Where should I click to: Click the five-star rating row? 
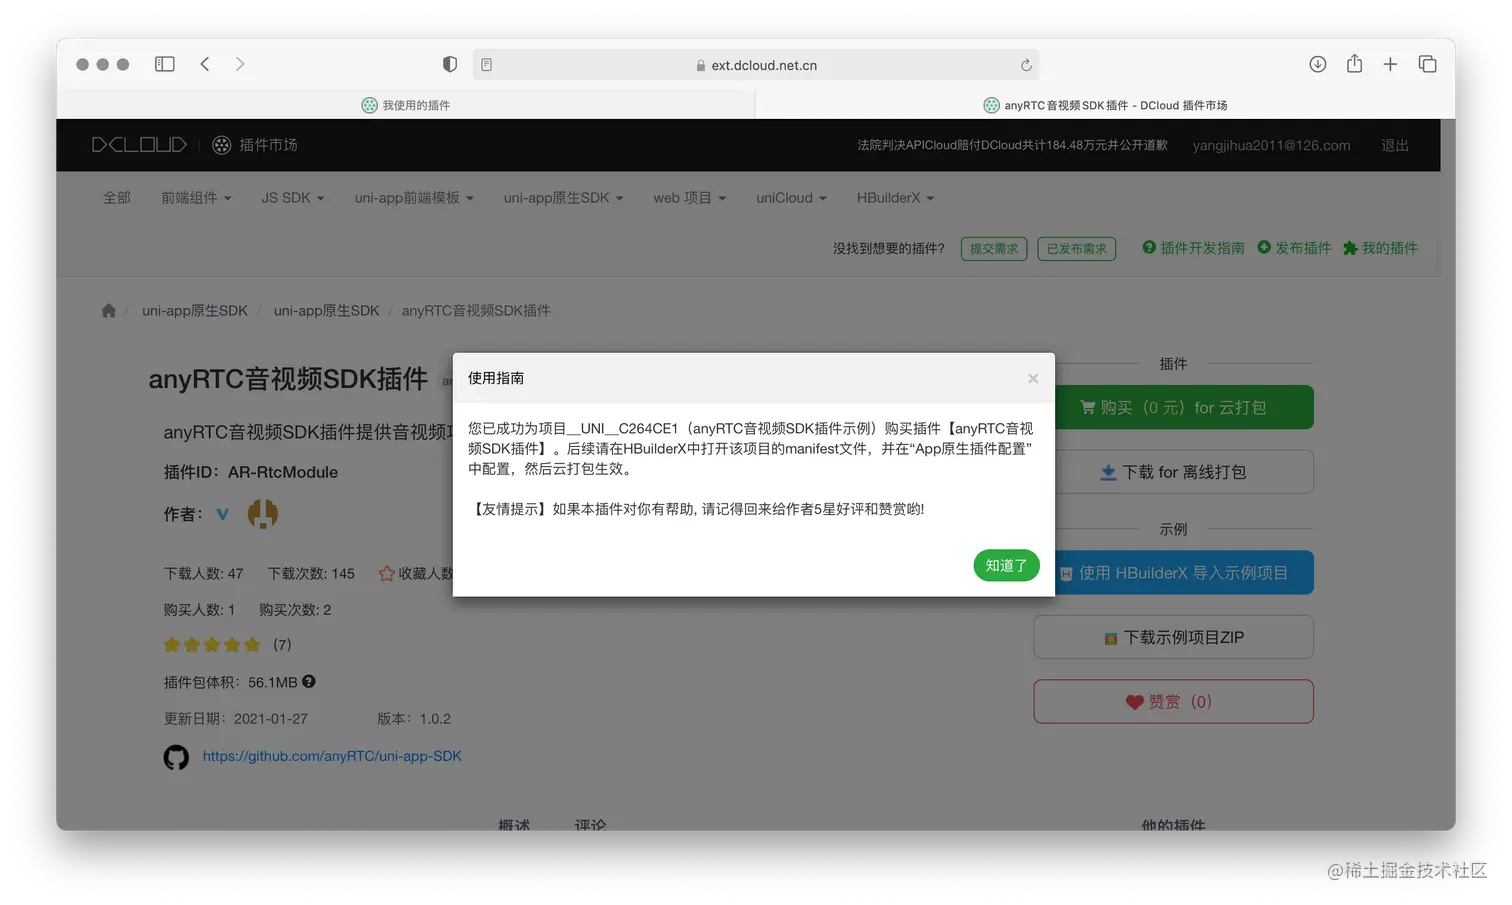coord(212,645)
